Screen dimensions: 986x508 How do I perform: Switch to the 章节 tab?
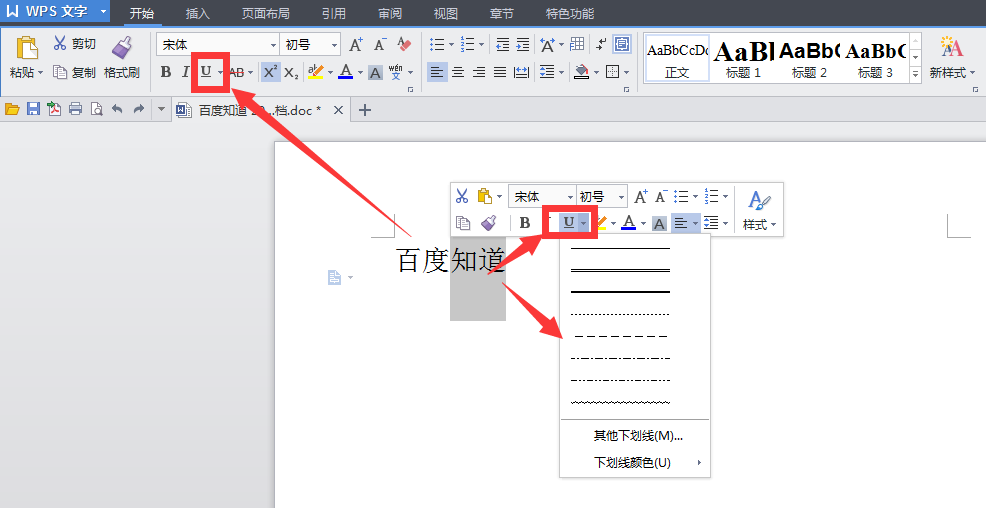(502, 13)
